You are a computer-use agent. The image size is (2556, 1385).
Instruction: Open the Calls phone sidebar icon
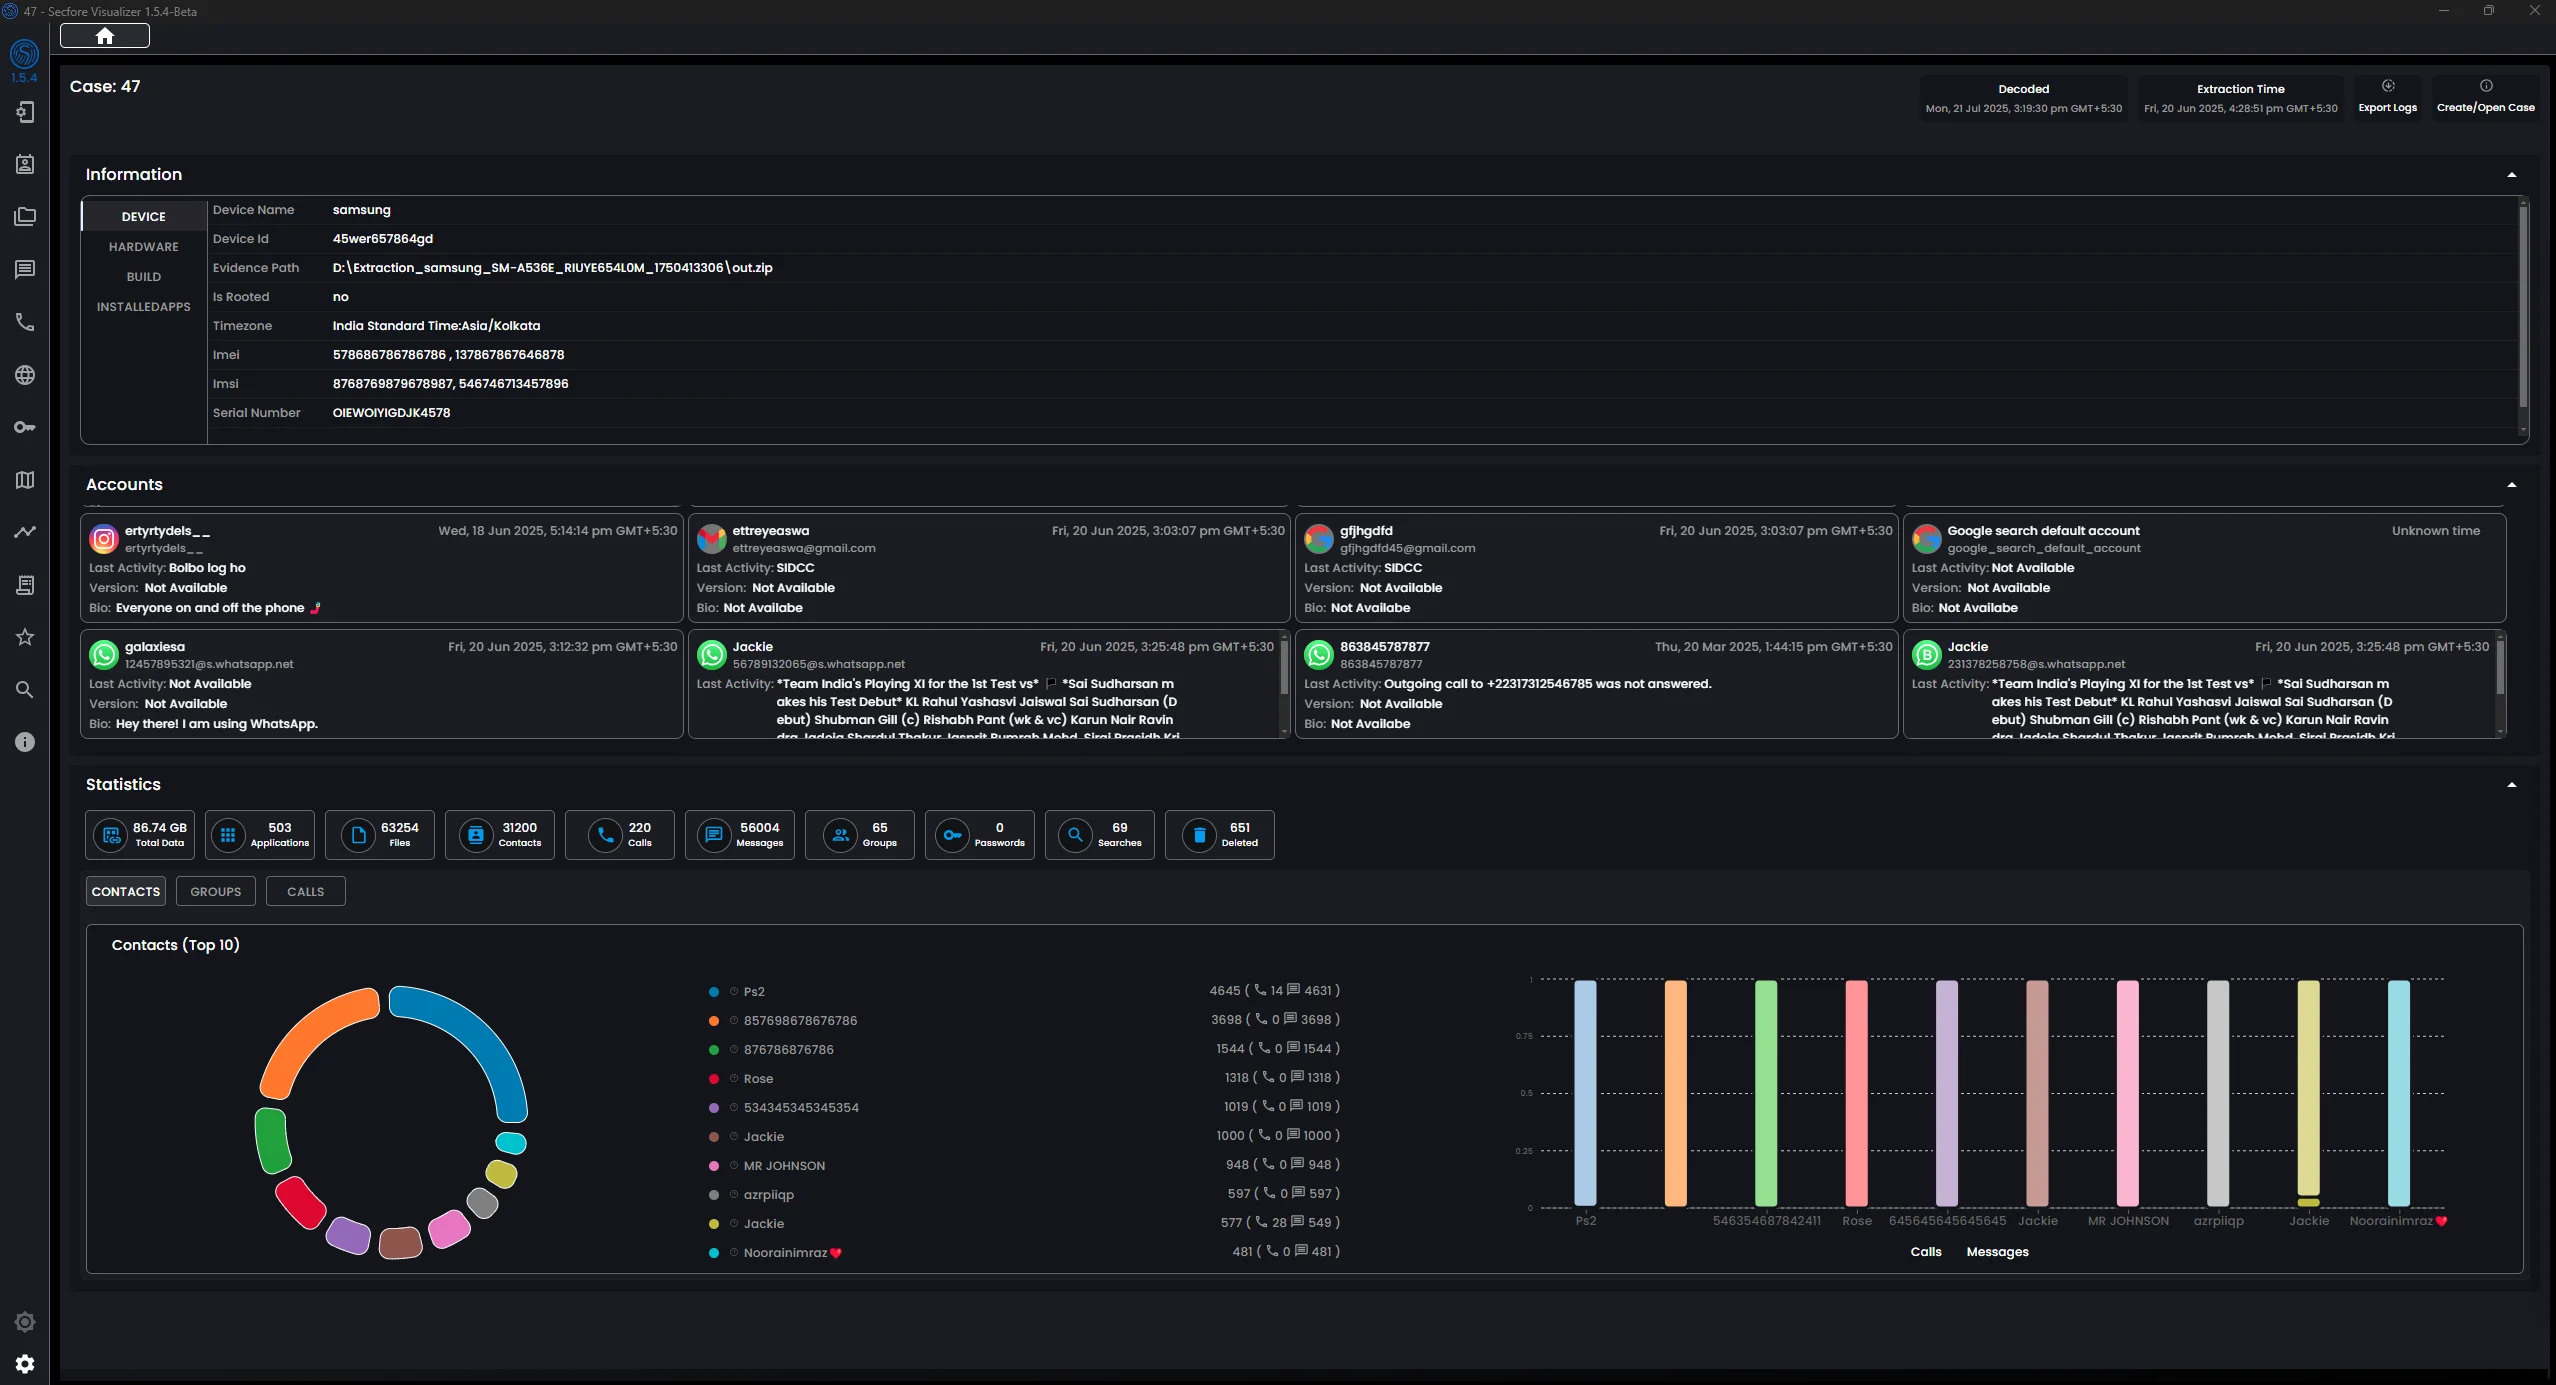[25, 322]
